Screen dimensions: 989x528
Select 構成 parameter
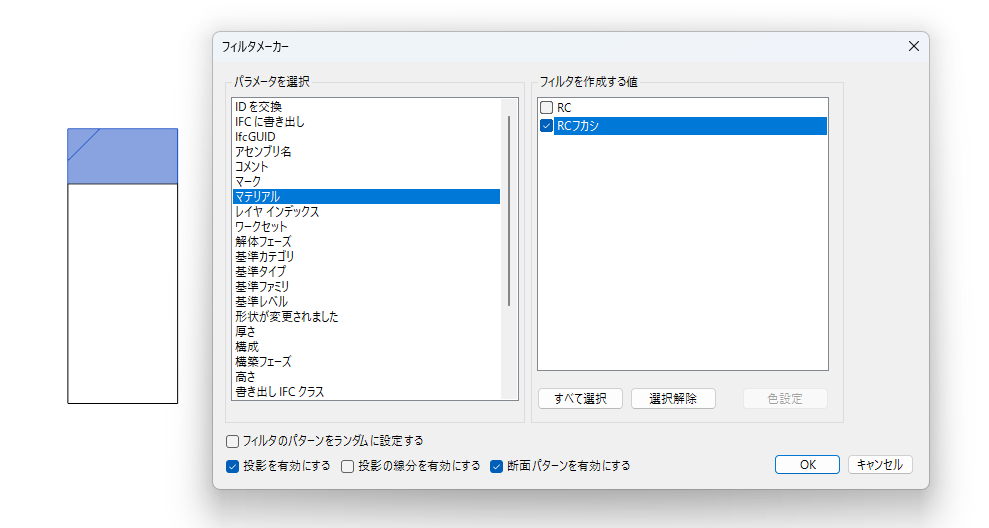click(x=366, y=347)
